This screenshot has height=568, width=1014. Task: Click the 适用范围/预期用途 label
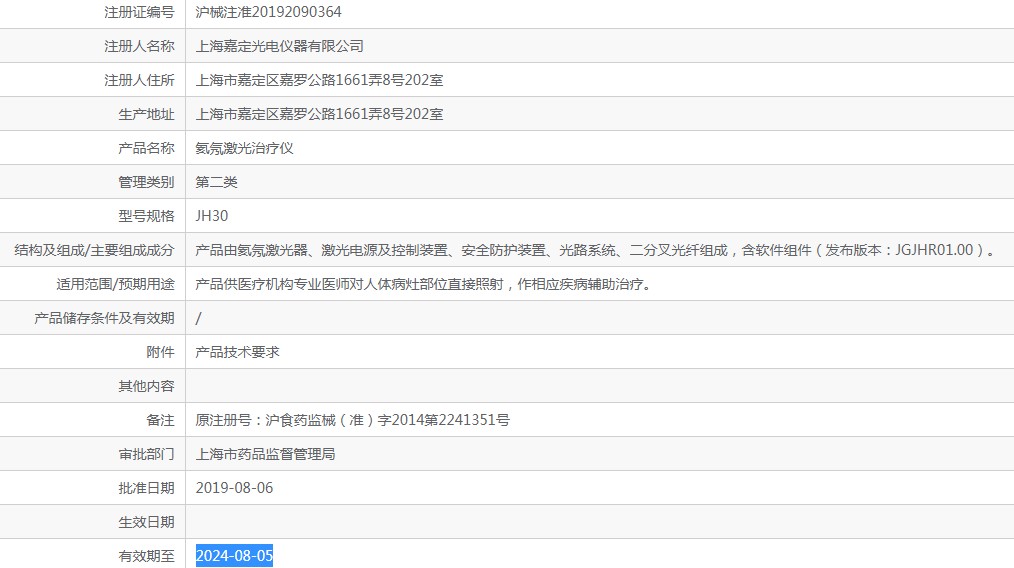pyautogui.click(x=115, y=284)
